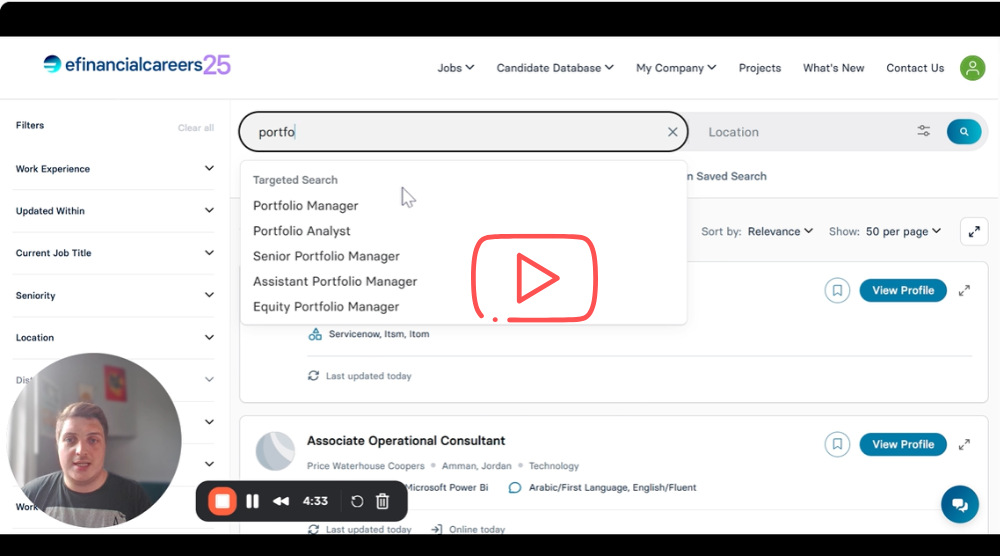Open the chat support bubble
Viewport: 1000px width, 556px height.
[960, 504]
